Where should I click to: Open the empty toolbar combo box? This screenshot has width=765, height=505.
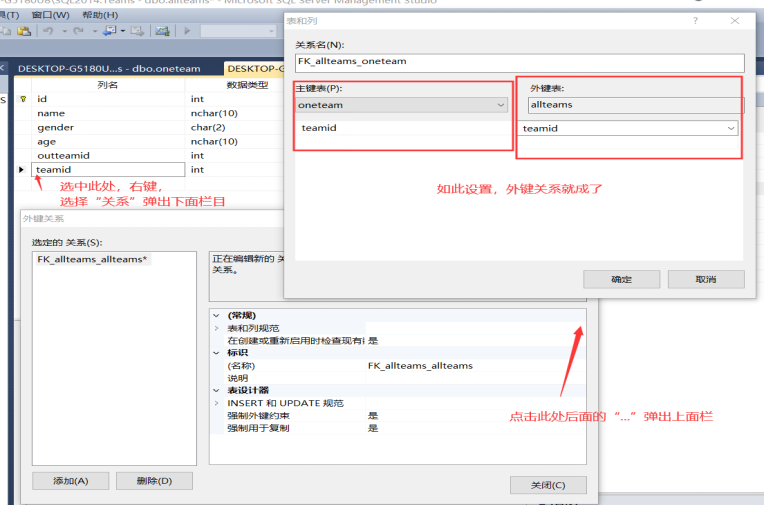(x=238, y=31)
